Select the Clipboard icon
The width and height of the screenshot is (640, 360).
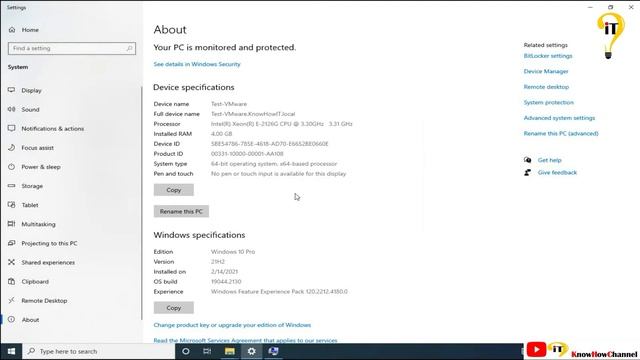click(x=11, y=281)
